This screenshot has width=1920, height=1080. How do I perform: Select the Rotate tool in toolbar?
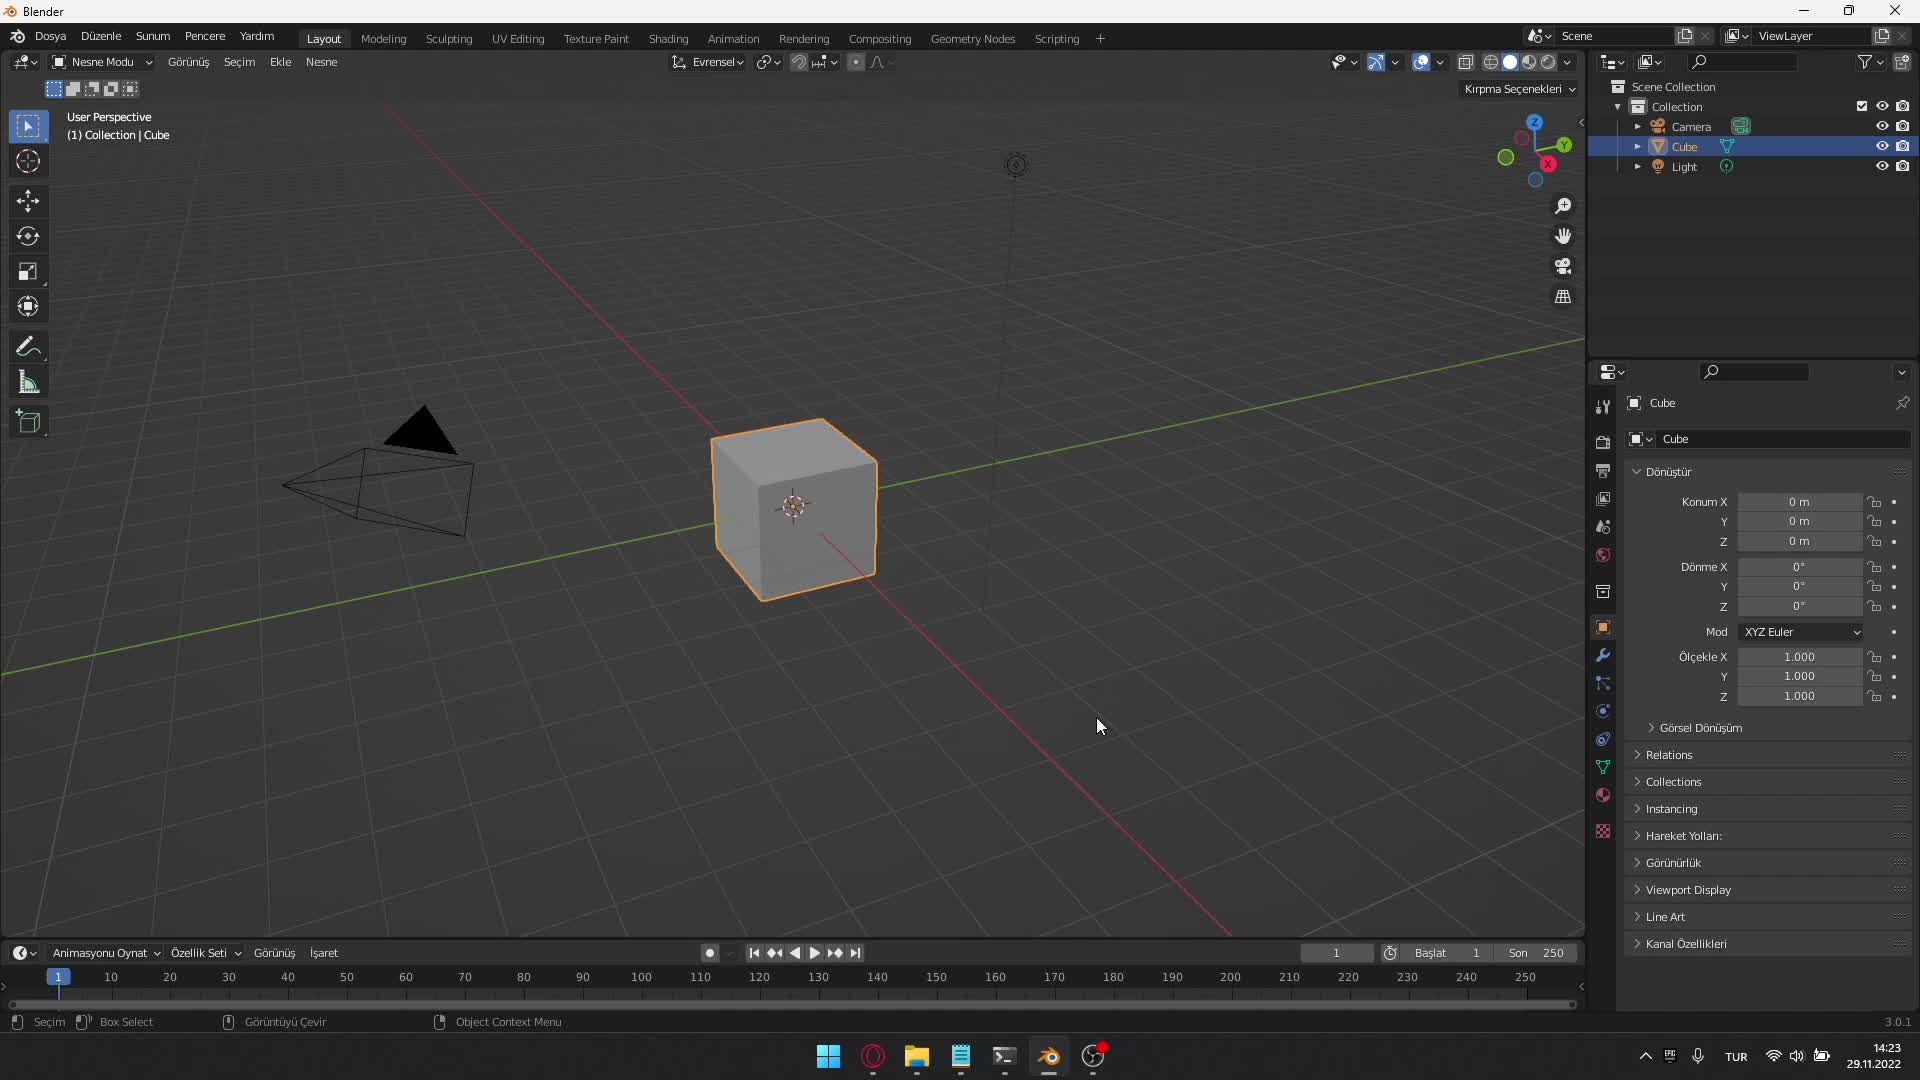pos(29,236)
